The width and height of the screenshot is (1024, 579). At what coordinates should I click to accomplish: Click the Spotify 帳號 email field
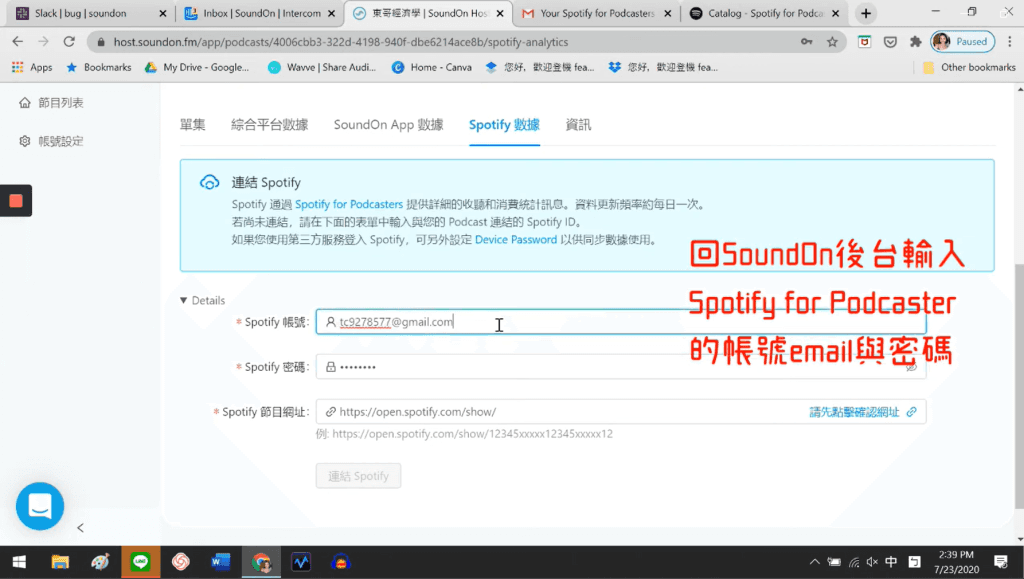point(620,322)
